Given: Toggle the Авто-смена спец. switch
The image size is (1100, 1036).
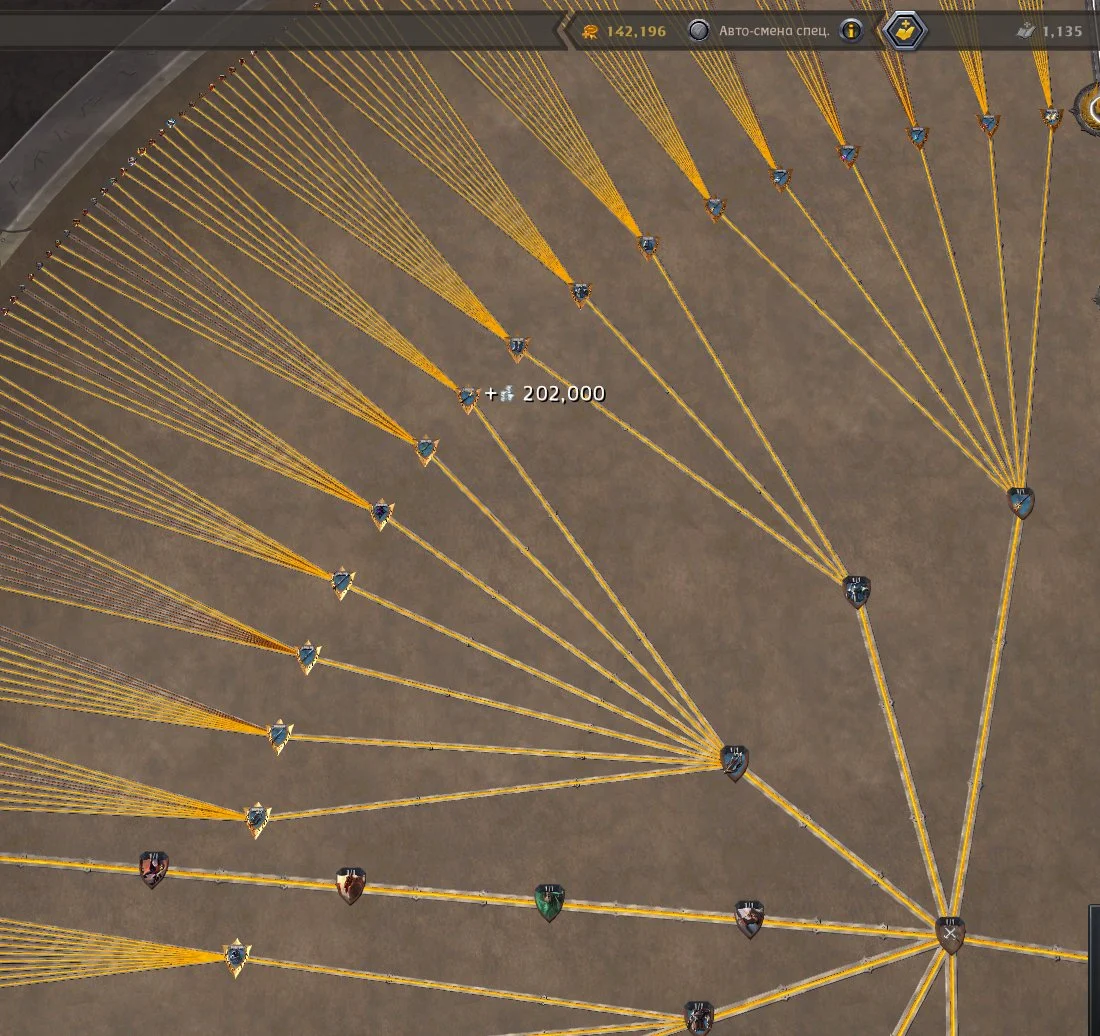Looking at the screenshot, I should 698,31.
